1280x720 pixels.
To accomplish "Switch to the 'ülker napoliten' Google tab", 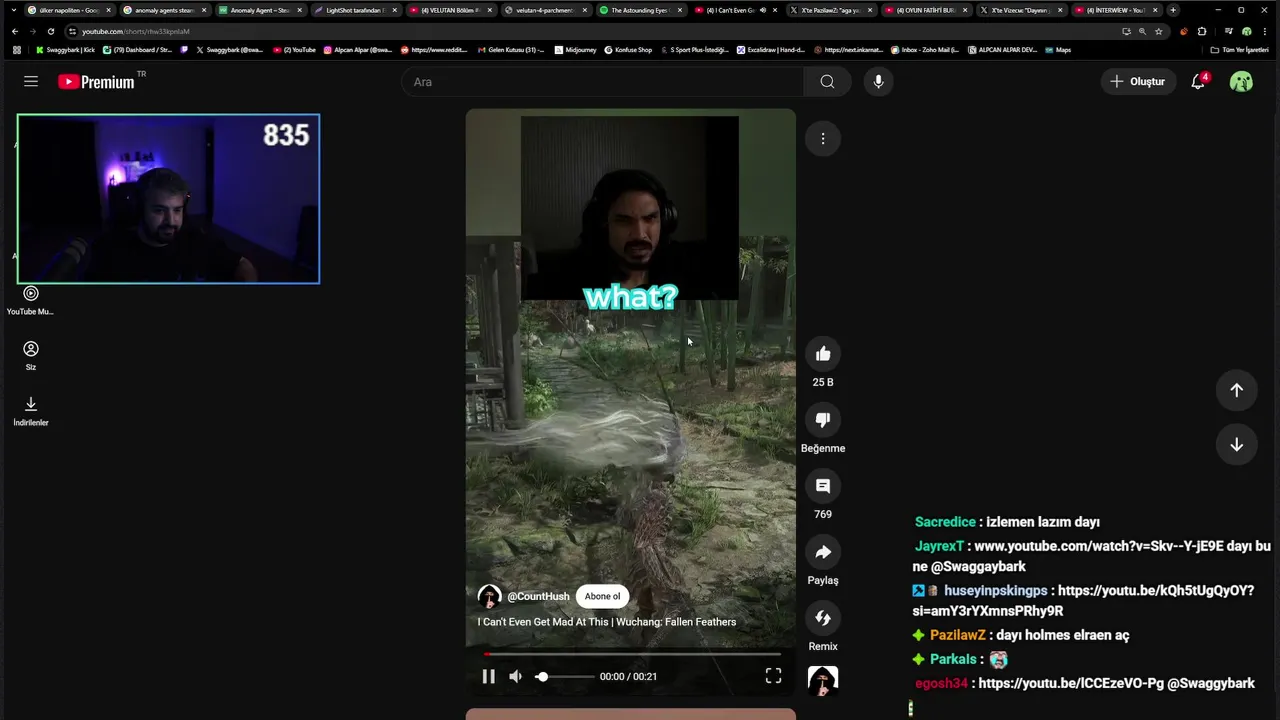I will [68, 10].
